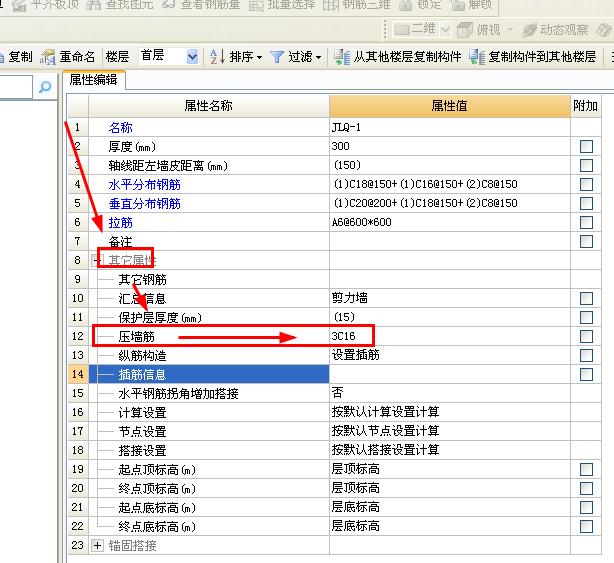Click the 二维 view mode icon
Screen dimensions: 614x563
click(x=402, y=30)
